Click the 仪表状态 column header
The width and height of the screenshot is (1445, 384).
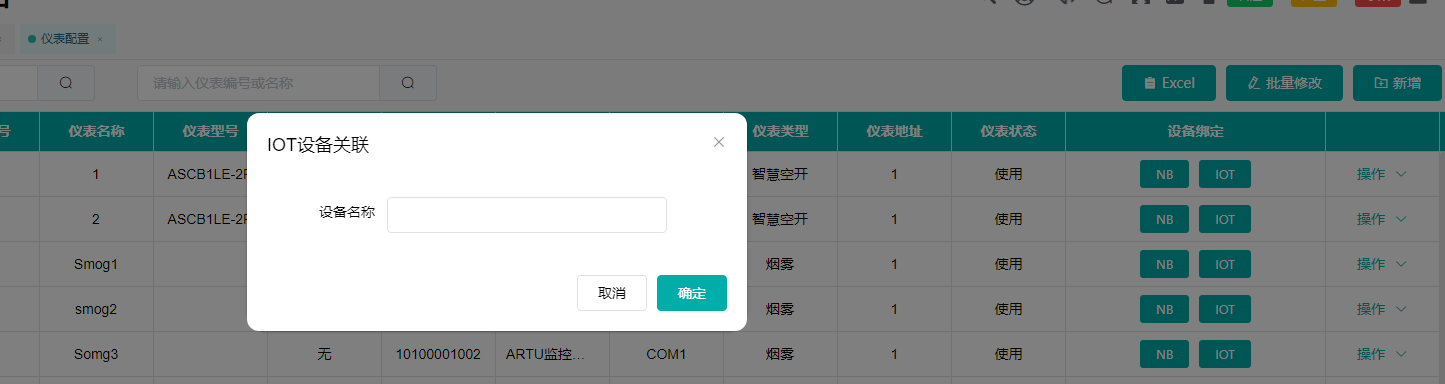pos(1008,131)
